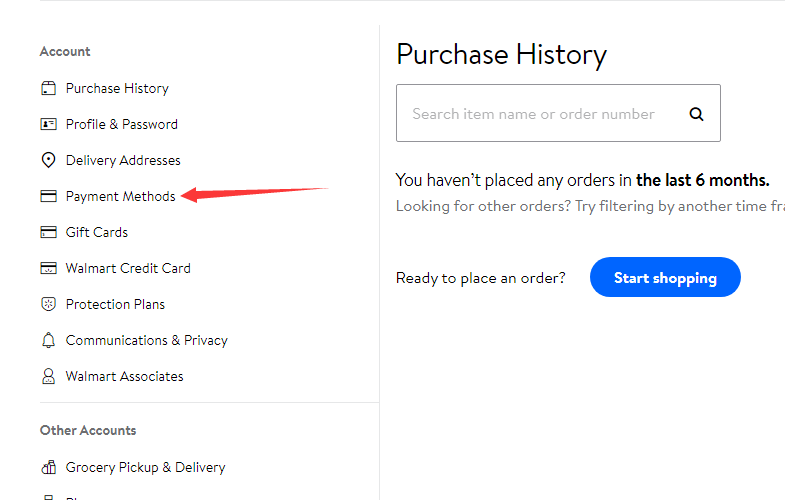Click the Delivery Addresses pin icon
Screen dimensions: 785x500
[48, 160]
